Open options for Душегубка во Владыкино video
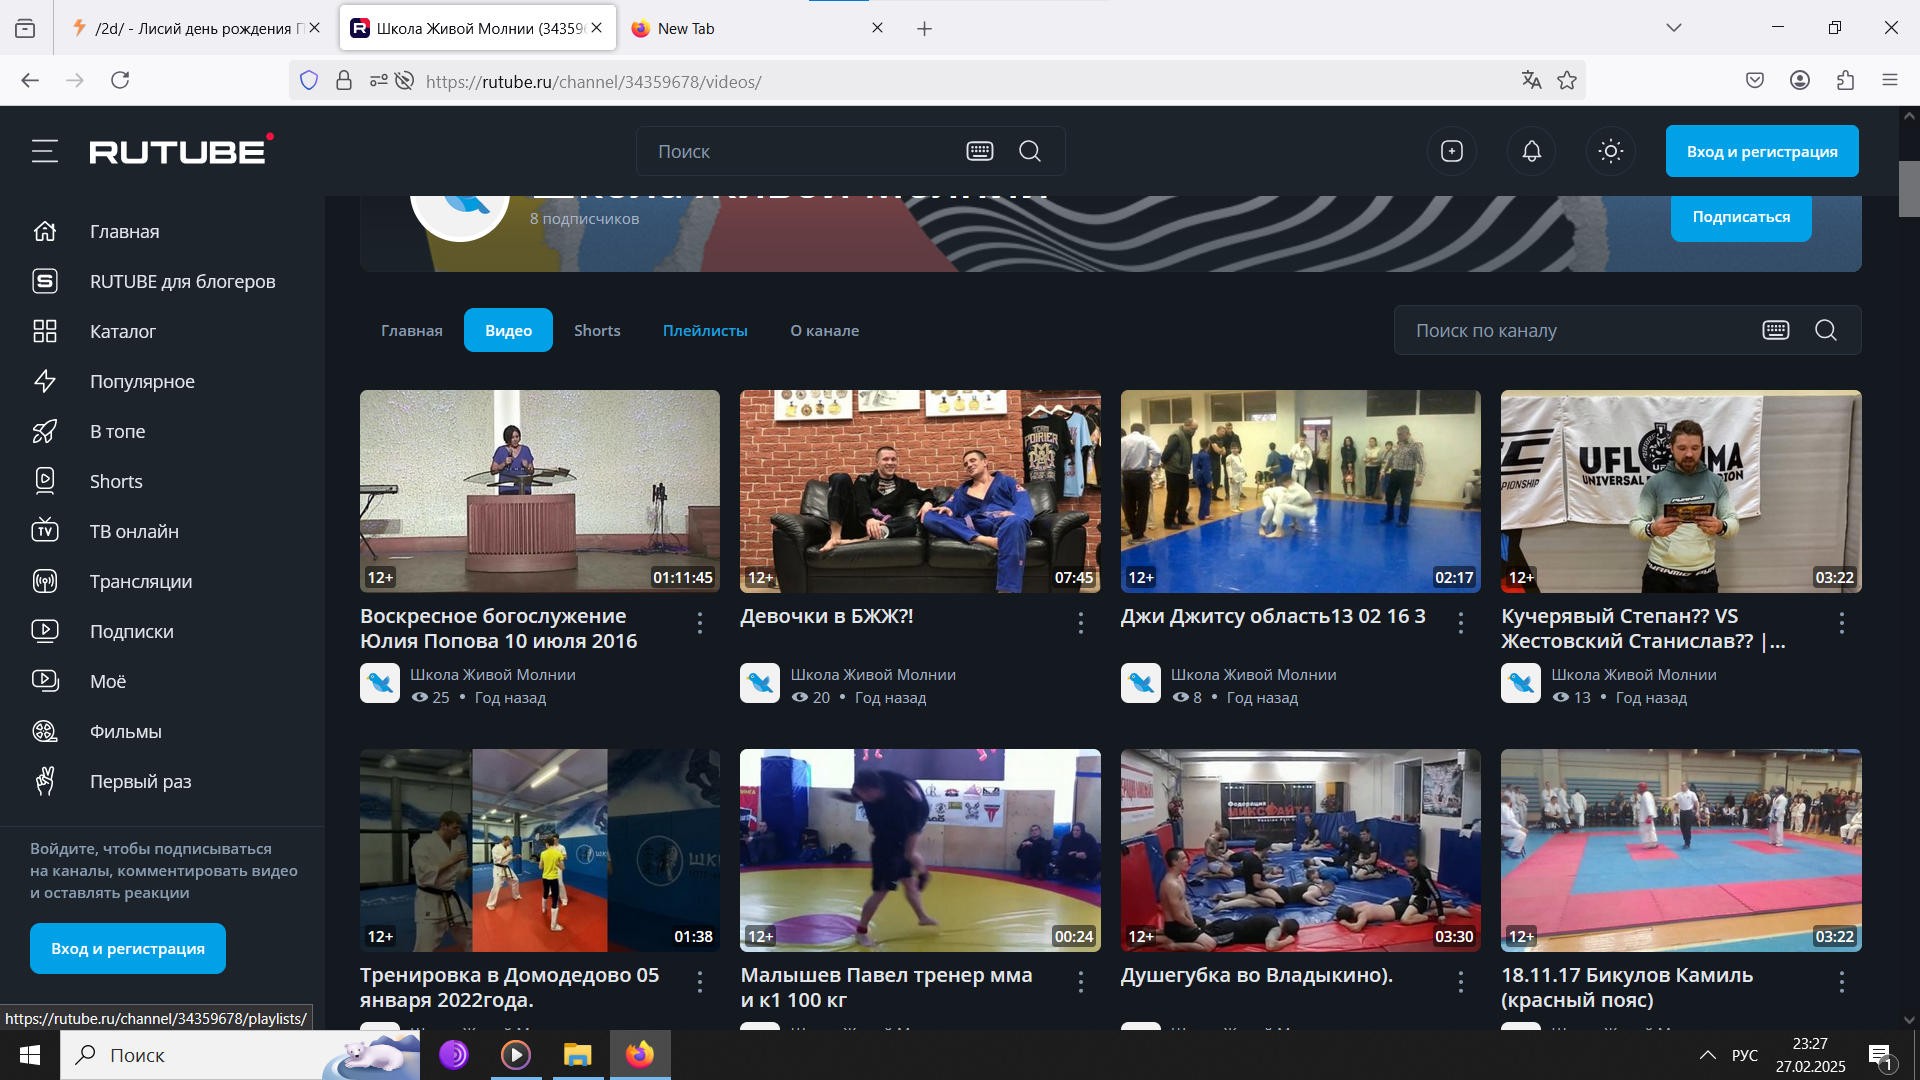Screen dimensions: 1920x1080 [1461, 982]
